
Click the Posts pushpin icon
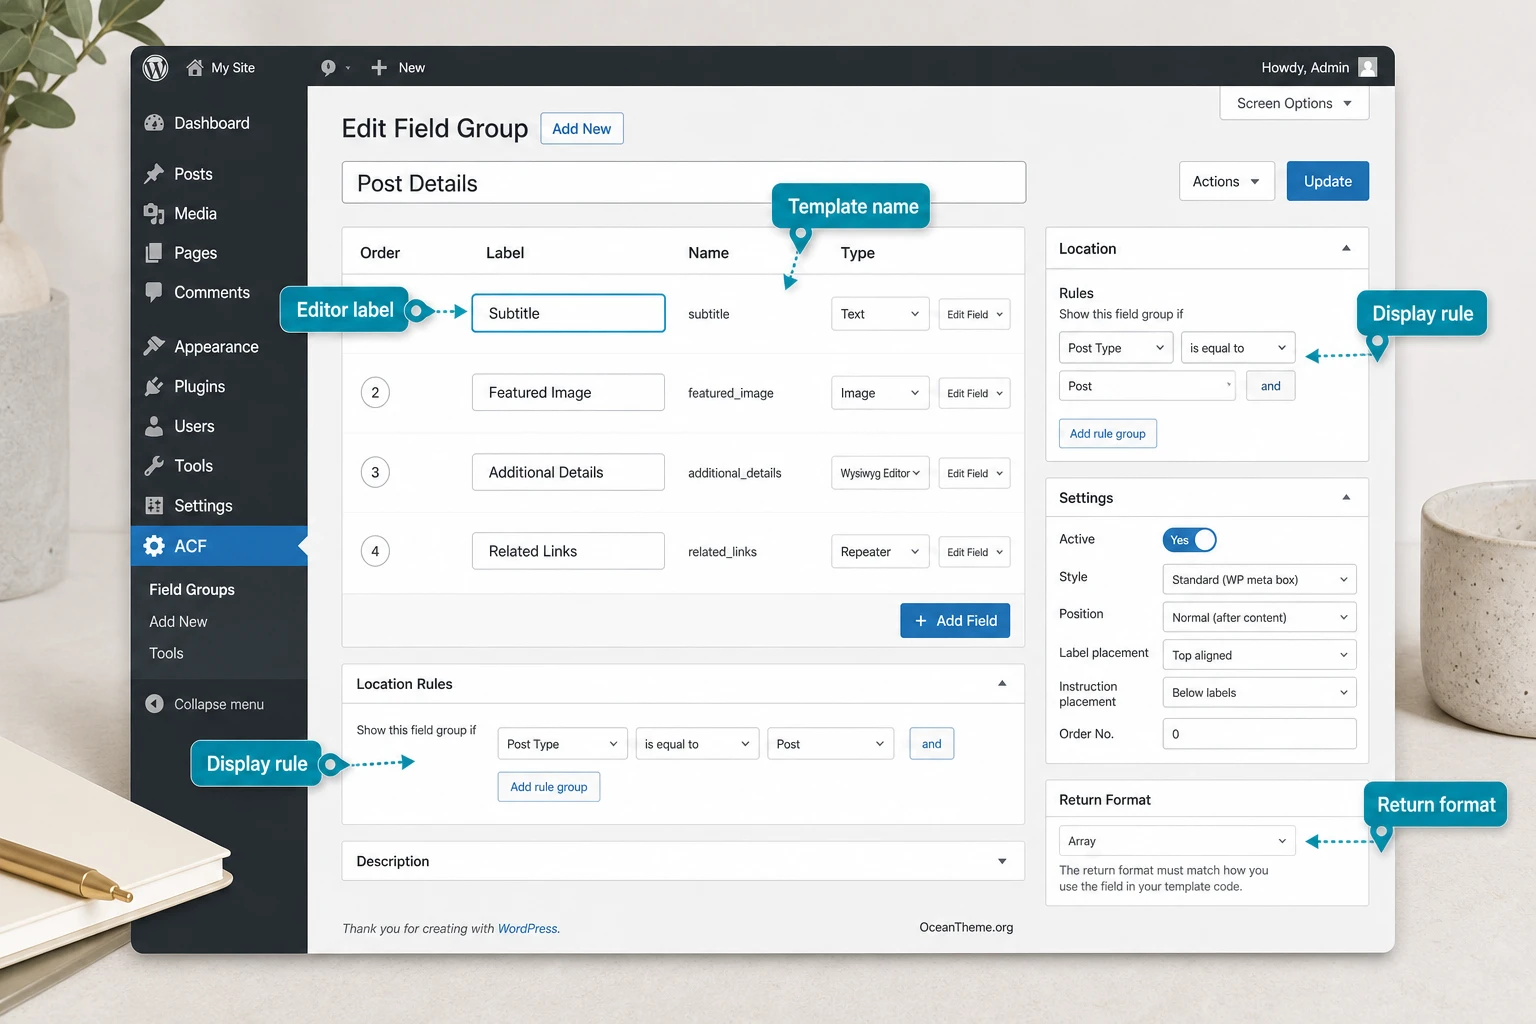[154, 174]
